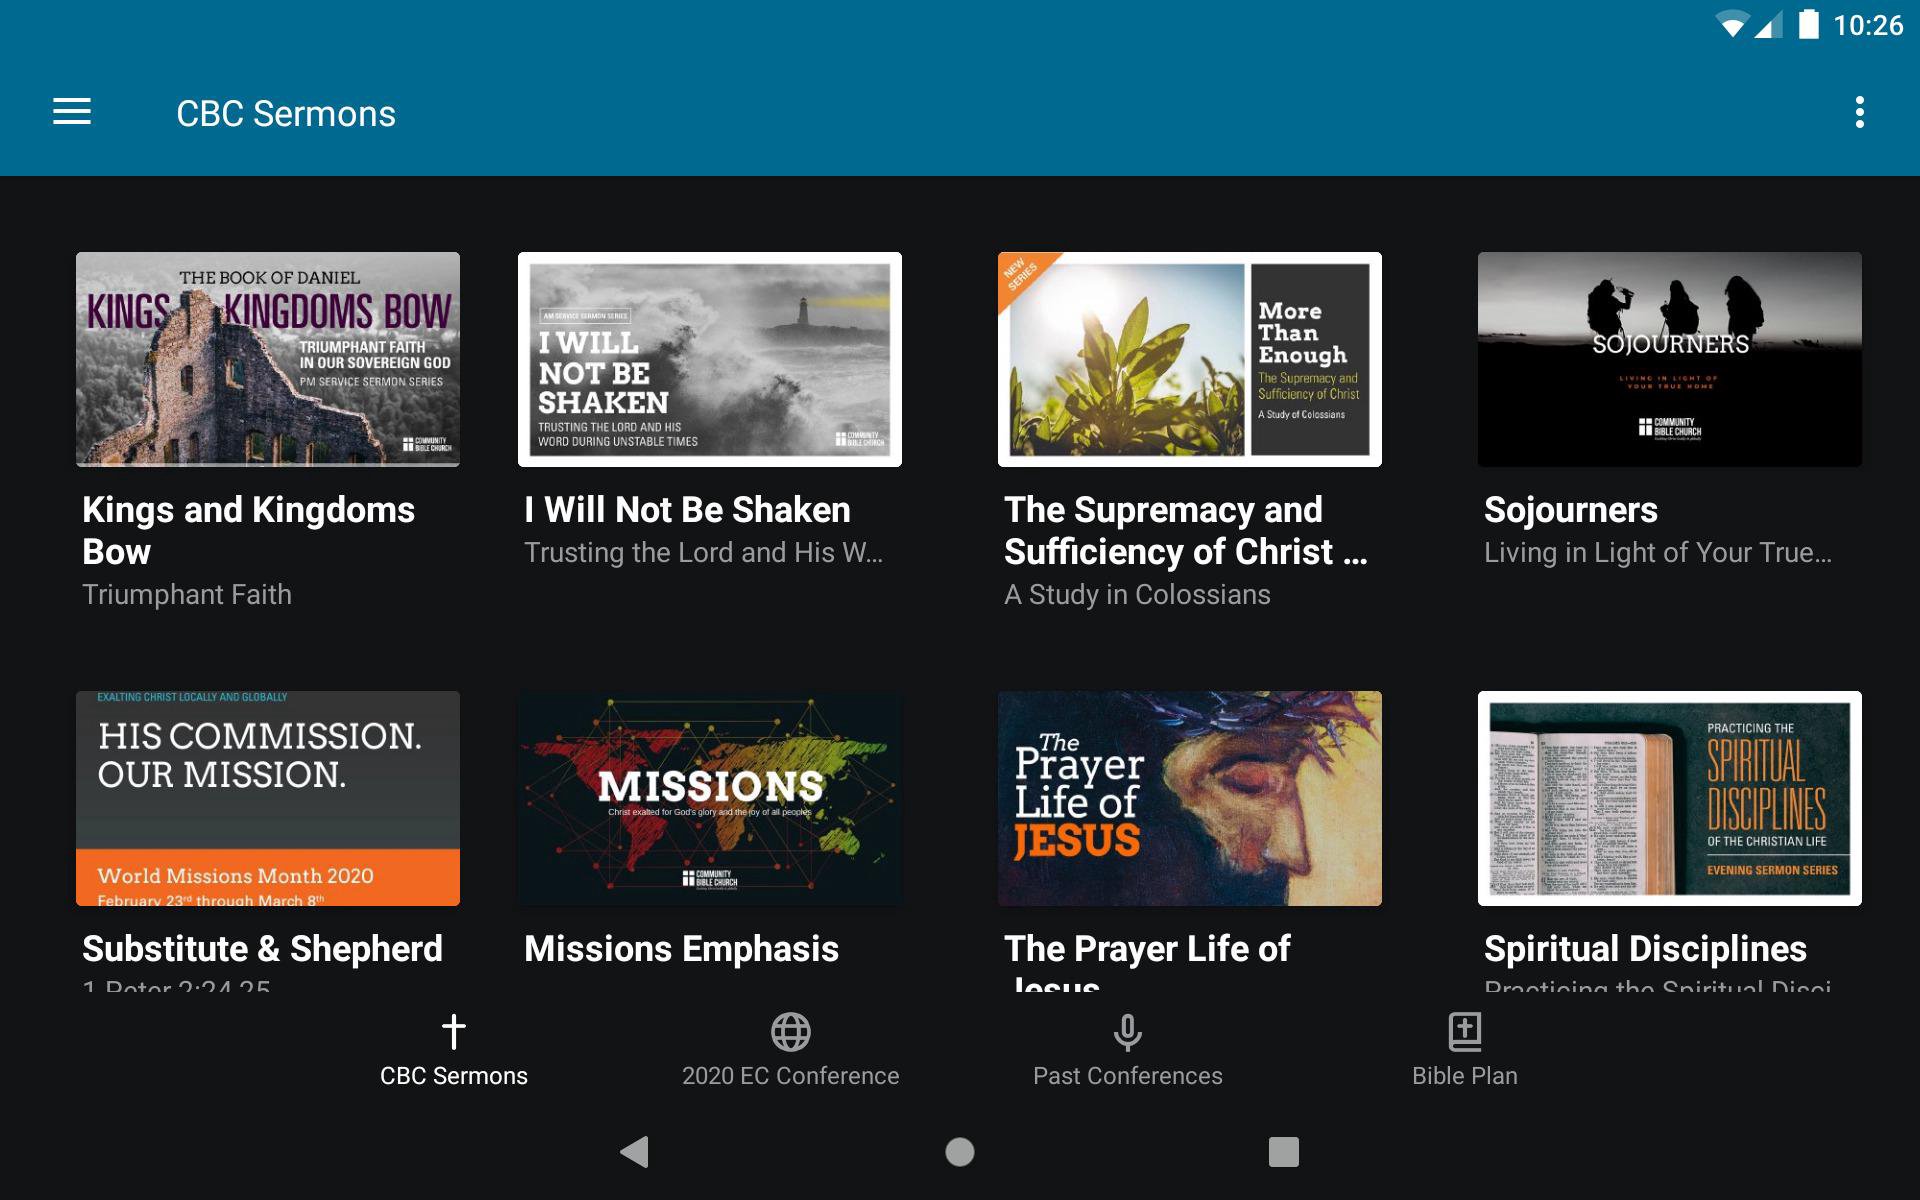Open Kings and Kingdoms Bow series thumbnail
Image resolution: width=1920 pixels, height=1200 pixels.
[268, 359]
